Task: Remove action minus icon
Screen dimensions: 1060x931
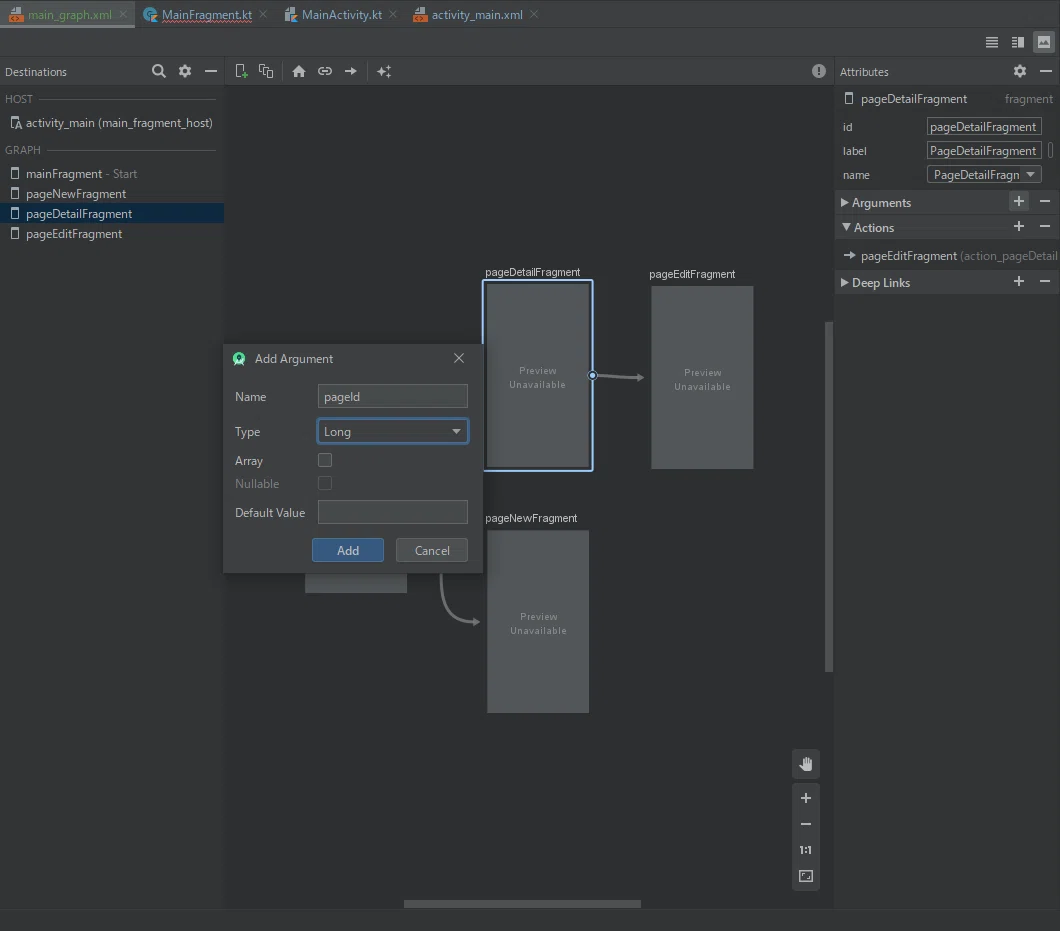Action: [x=1044, y=226]
